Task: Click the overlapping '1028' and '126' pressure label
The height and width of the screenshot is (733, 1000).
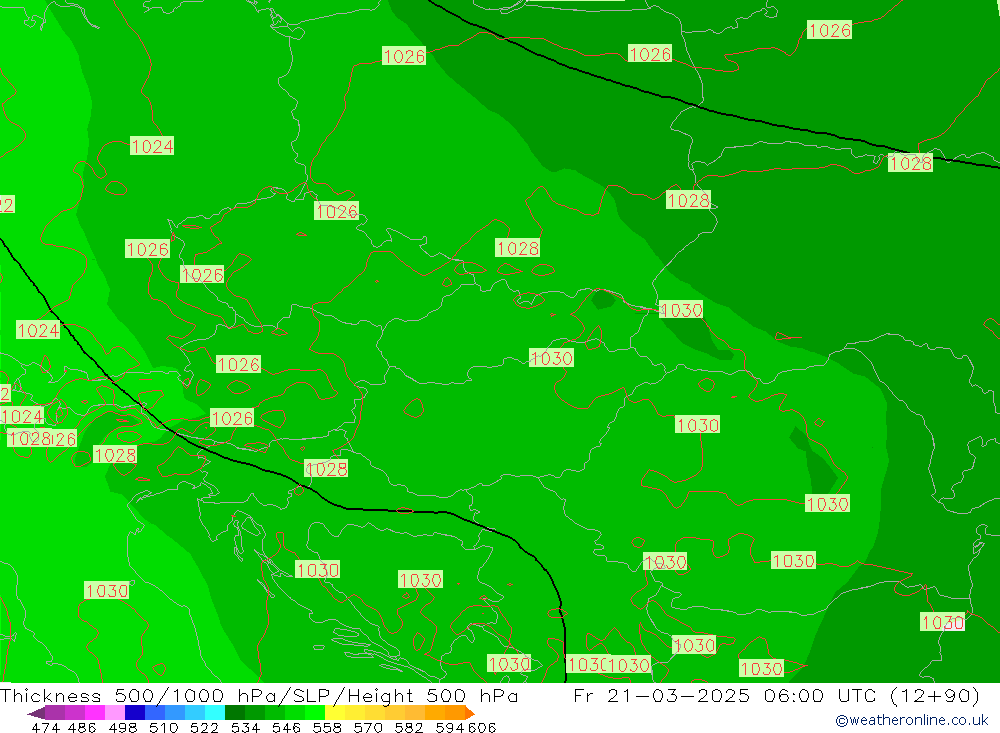Action: (x=42, y=439)
